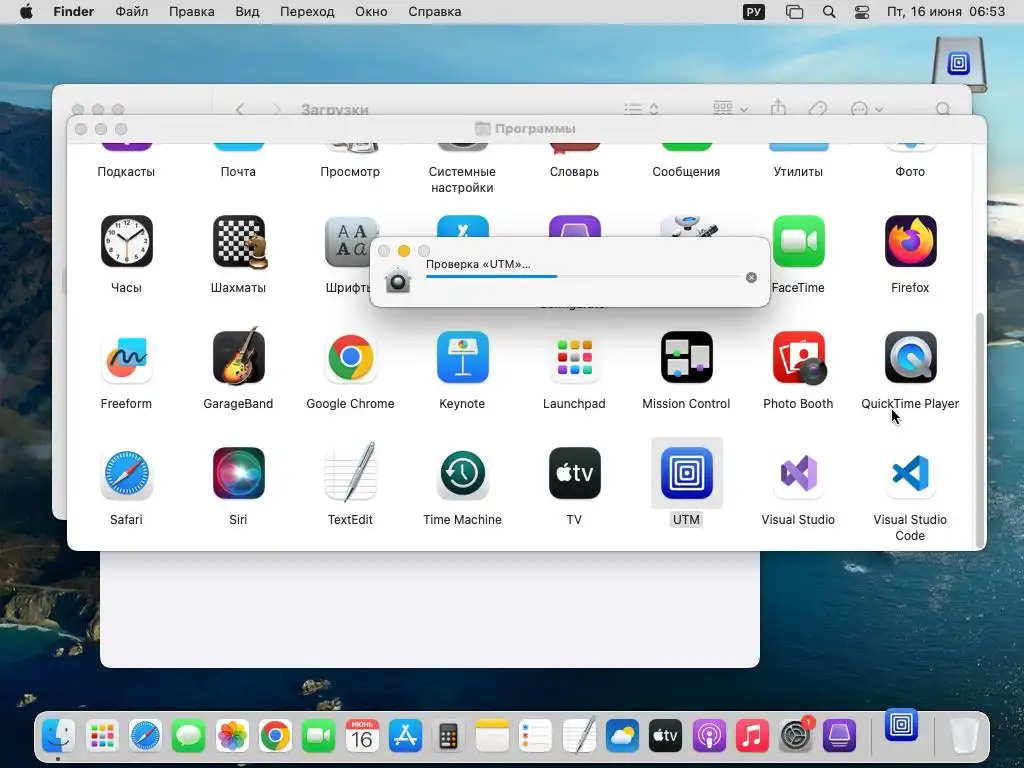Change list view sorting in Загрузки window
The width and height of the screenshot is (1024, 768).
coord(641,109)
